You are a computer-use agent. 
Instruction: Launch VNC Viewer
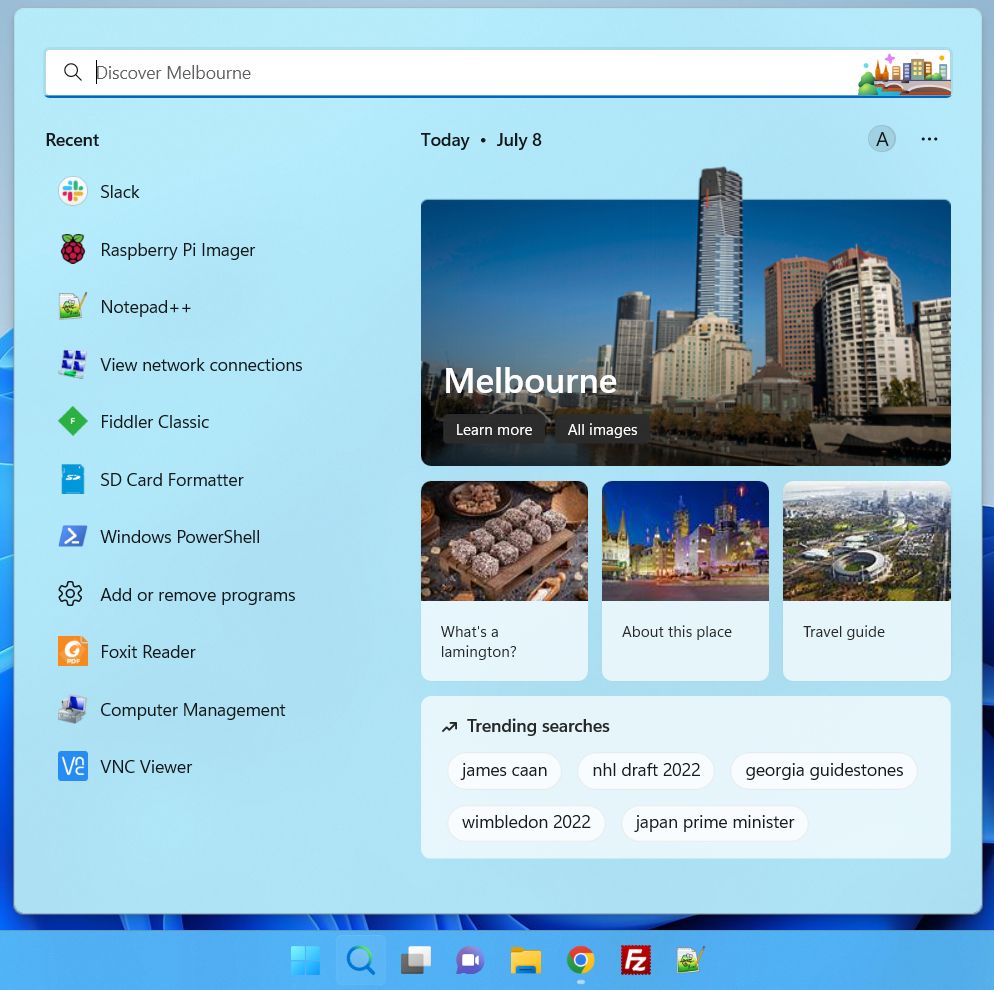146,766
